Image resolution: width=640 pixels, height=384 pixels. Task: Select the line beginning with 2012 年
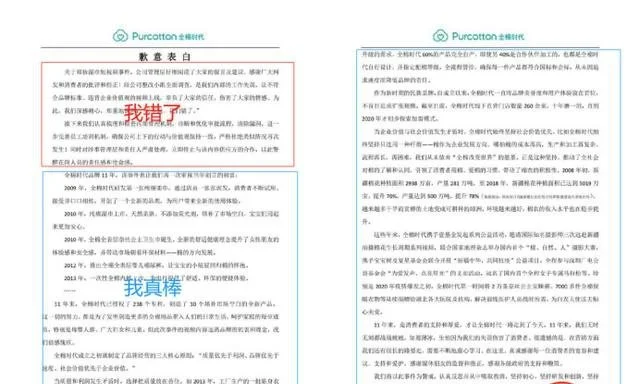point(156,265)
